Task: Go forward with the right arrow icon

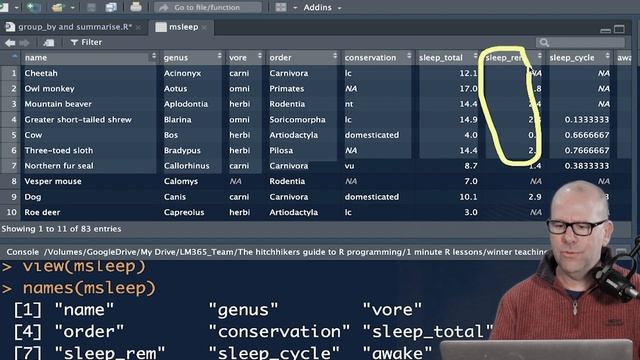Action: [x=24, y=42]
